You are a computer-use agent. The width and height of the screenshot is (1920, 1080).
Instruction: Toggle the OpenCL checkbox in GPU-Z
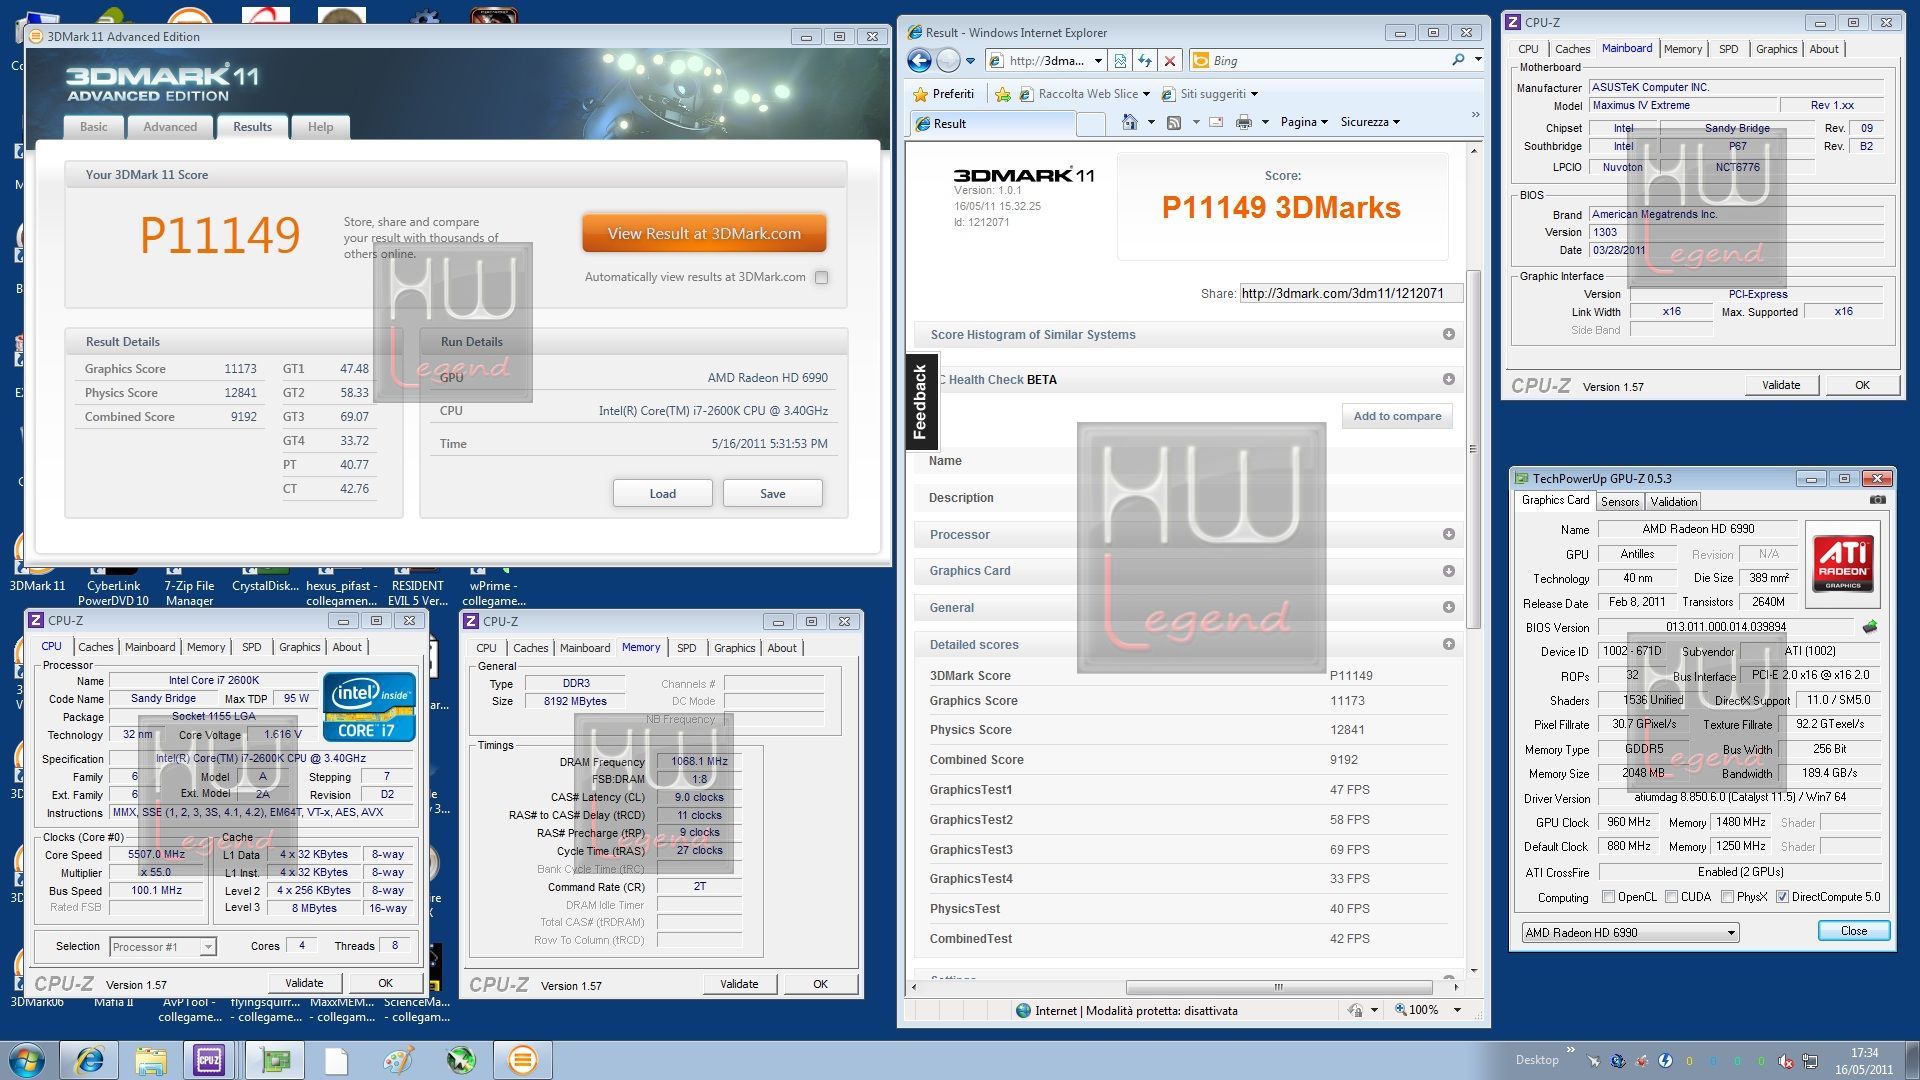tap(1608, 897)
